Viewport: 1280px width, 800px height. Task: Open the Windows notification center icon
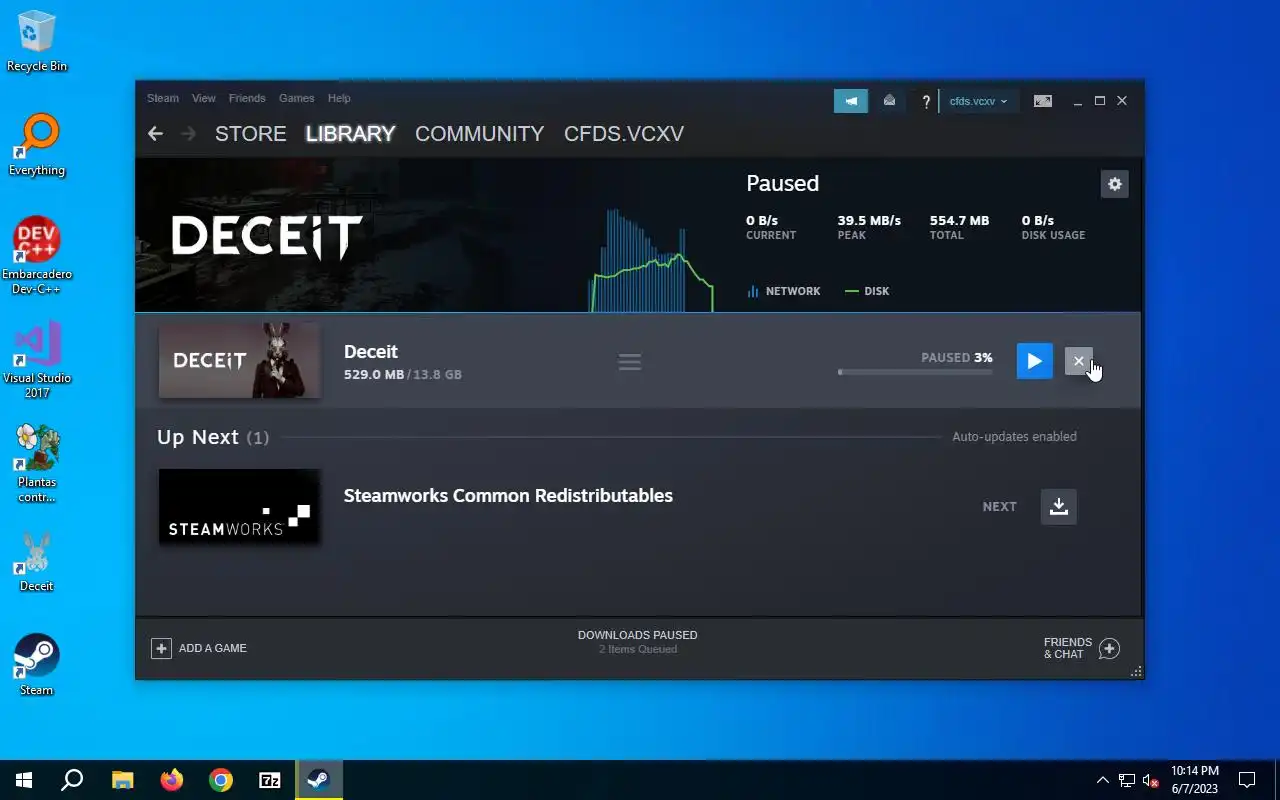click(x=1247, y=780)
